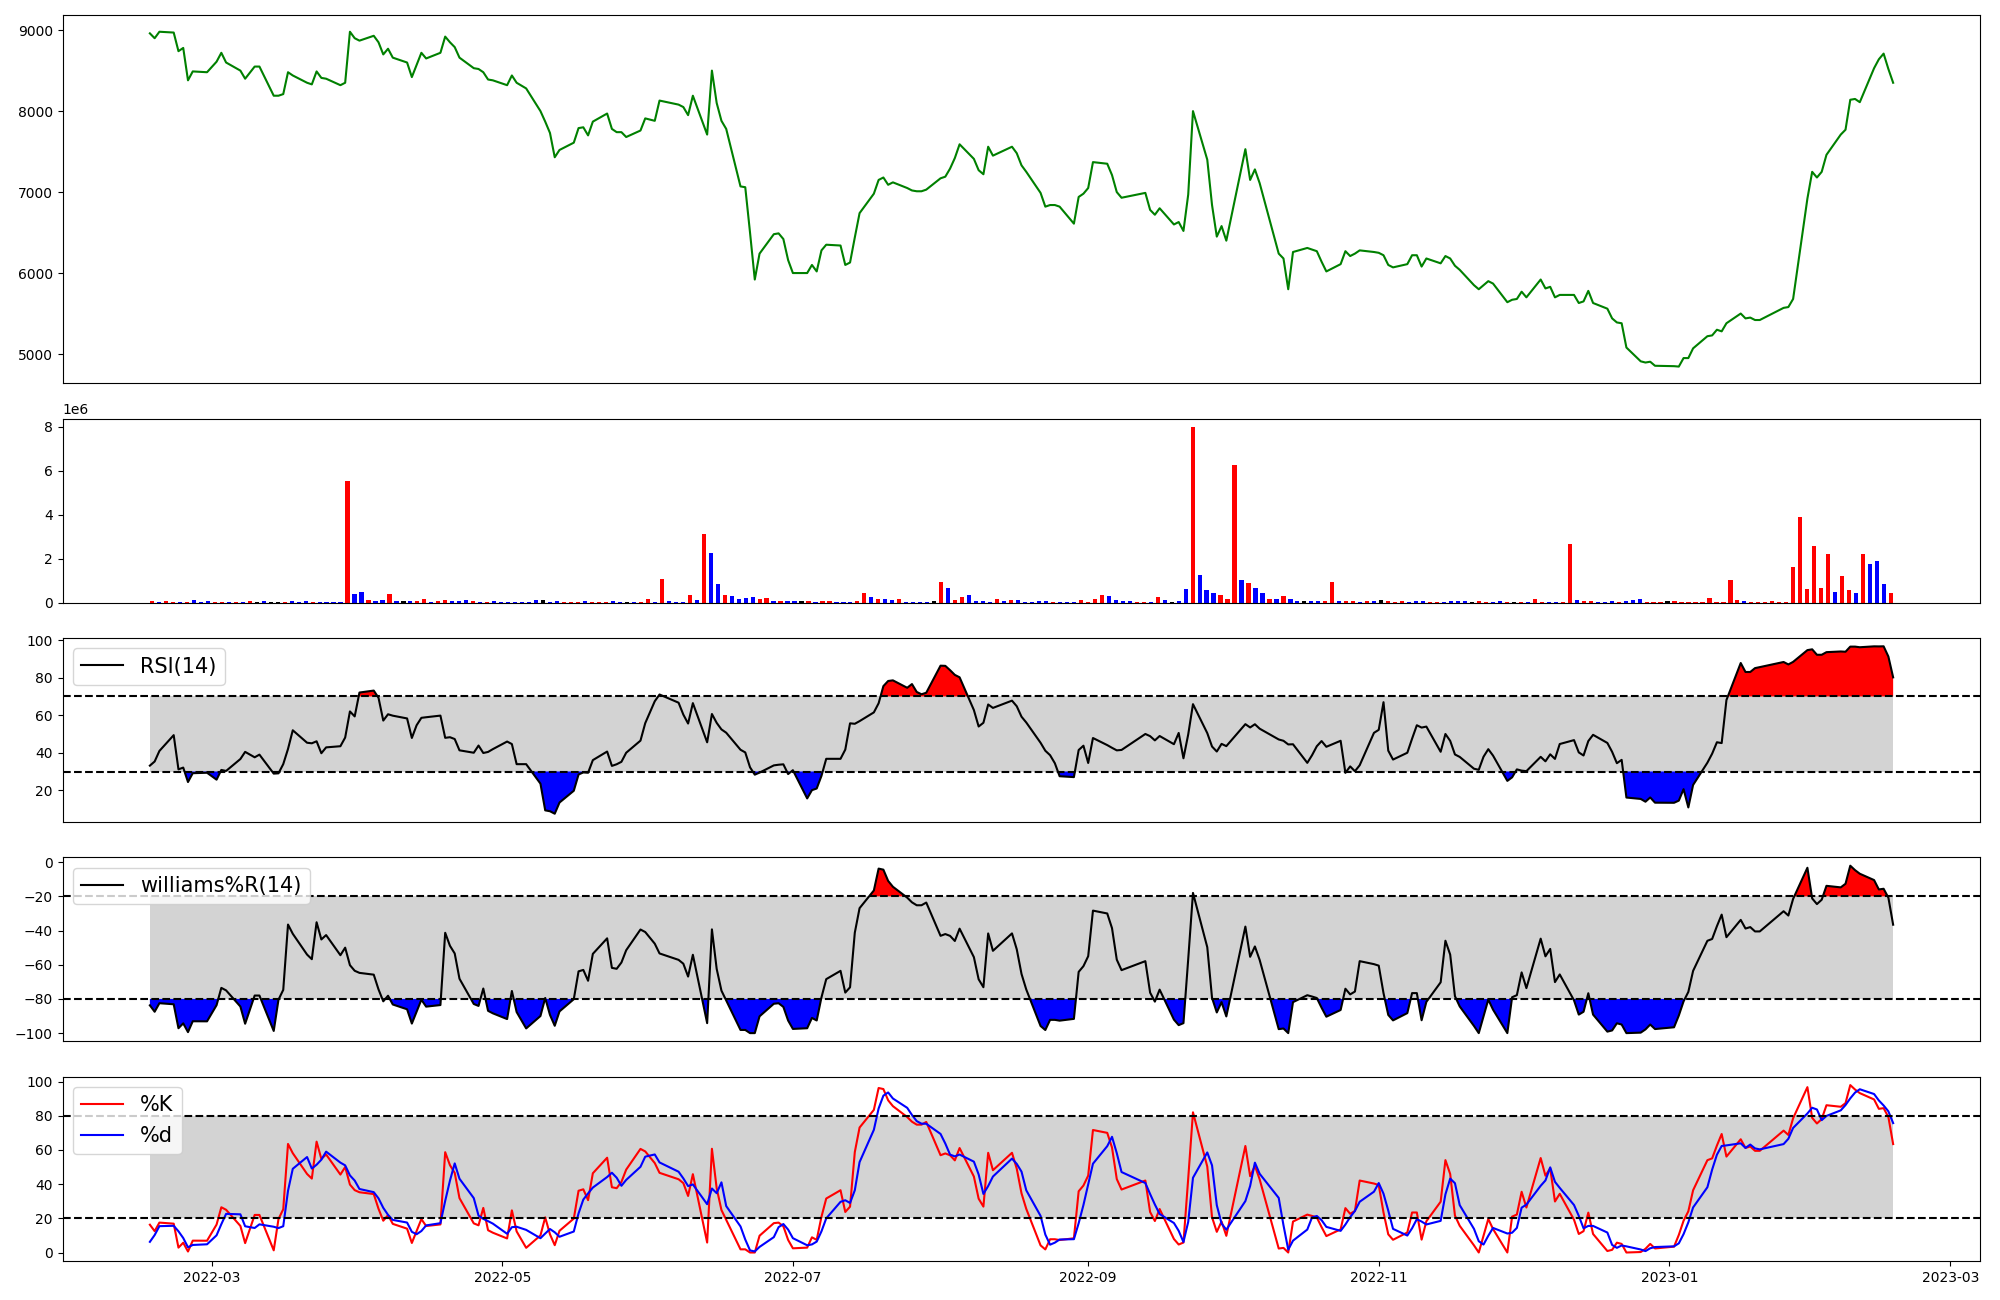The image size is (2000, 1300).
Task: Click the 5.5M red volume bar near April 2022
Action: pyautogui.click(x=347, y=542)
